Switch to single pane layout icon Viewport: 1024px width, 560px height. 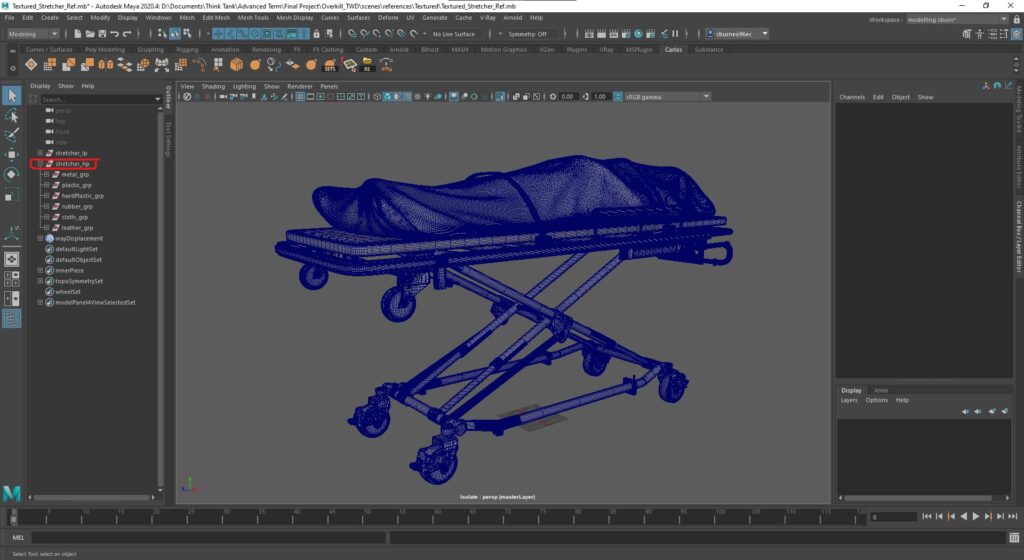click(12, 259)
